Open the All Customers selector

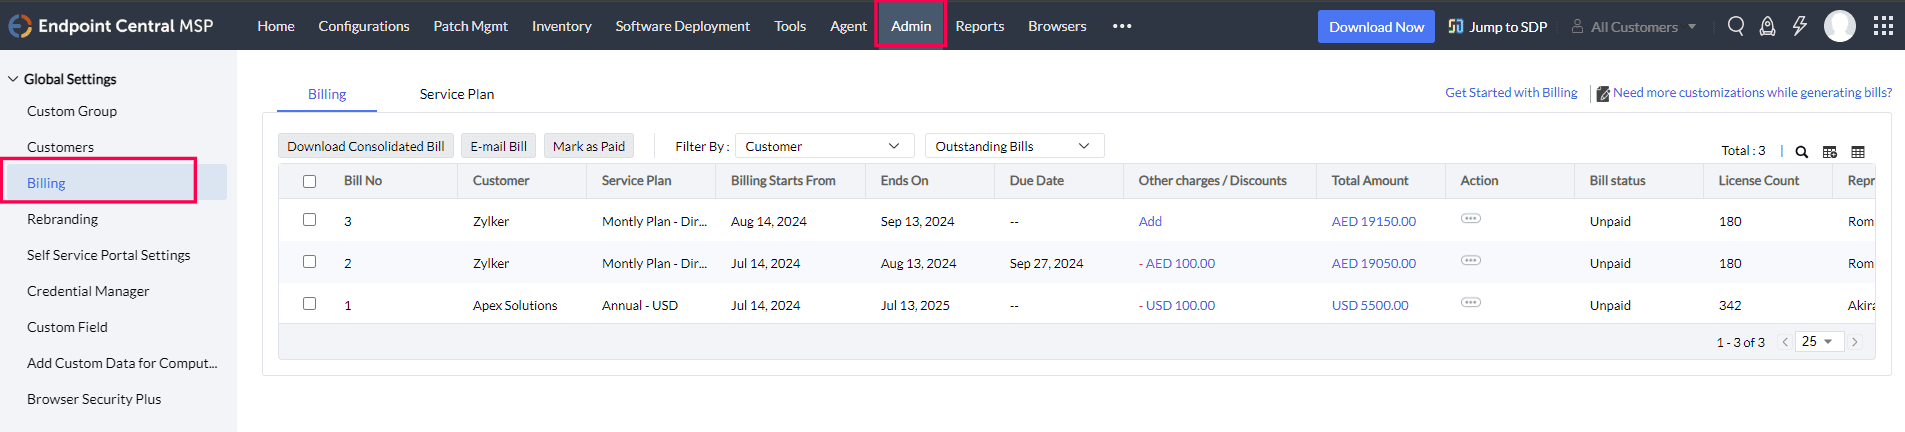point(1634,27)
